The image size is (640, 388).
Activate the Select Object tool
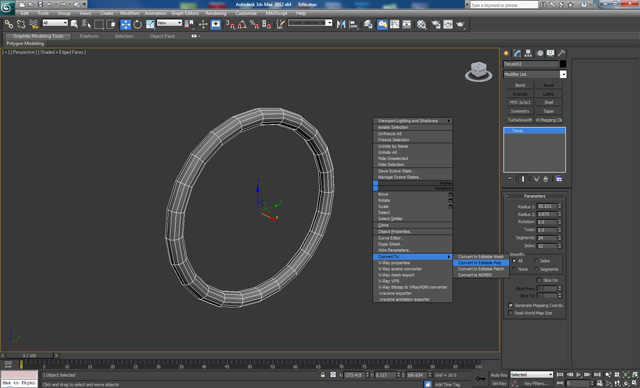[x=74, y=24]
